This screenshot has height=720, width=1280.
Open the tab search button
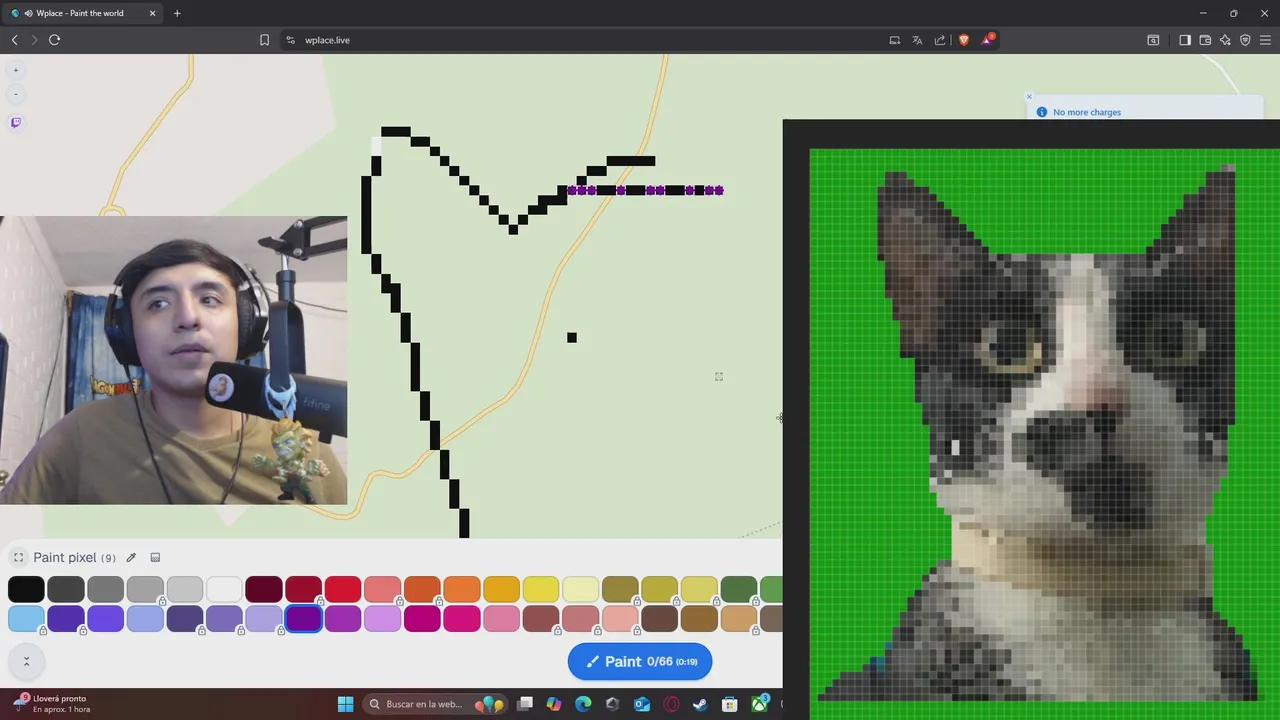point(1153,40)
